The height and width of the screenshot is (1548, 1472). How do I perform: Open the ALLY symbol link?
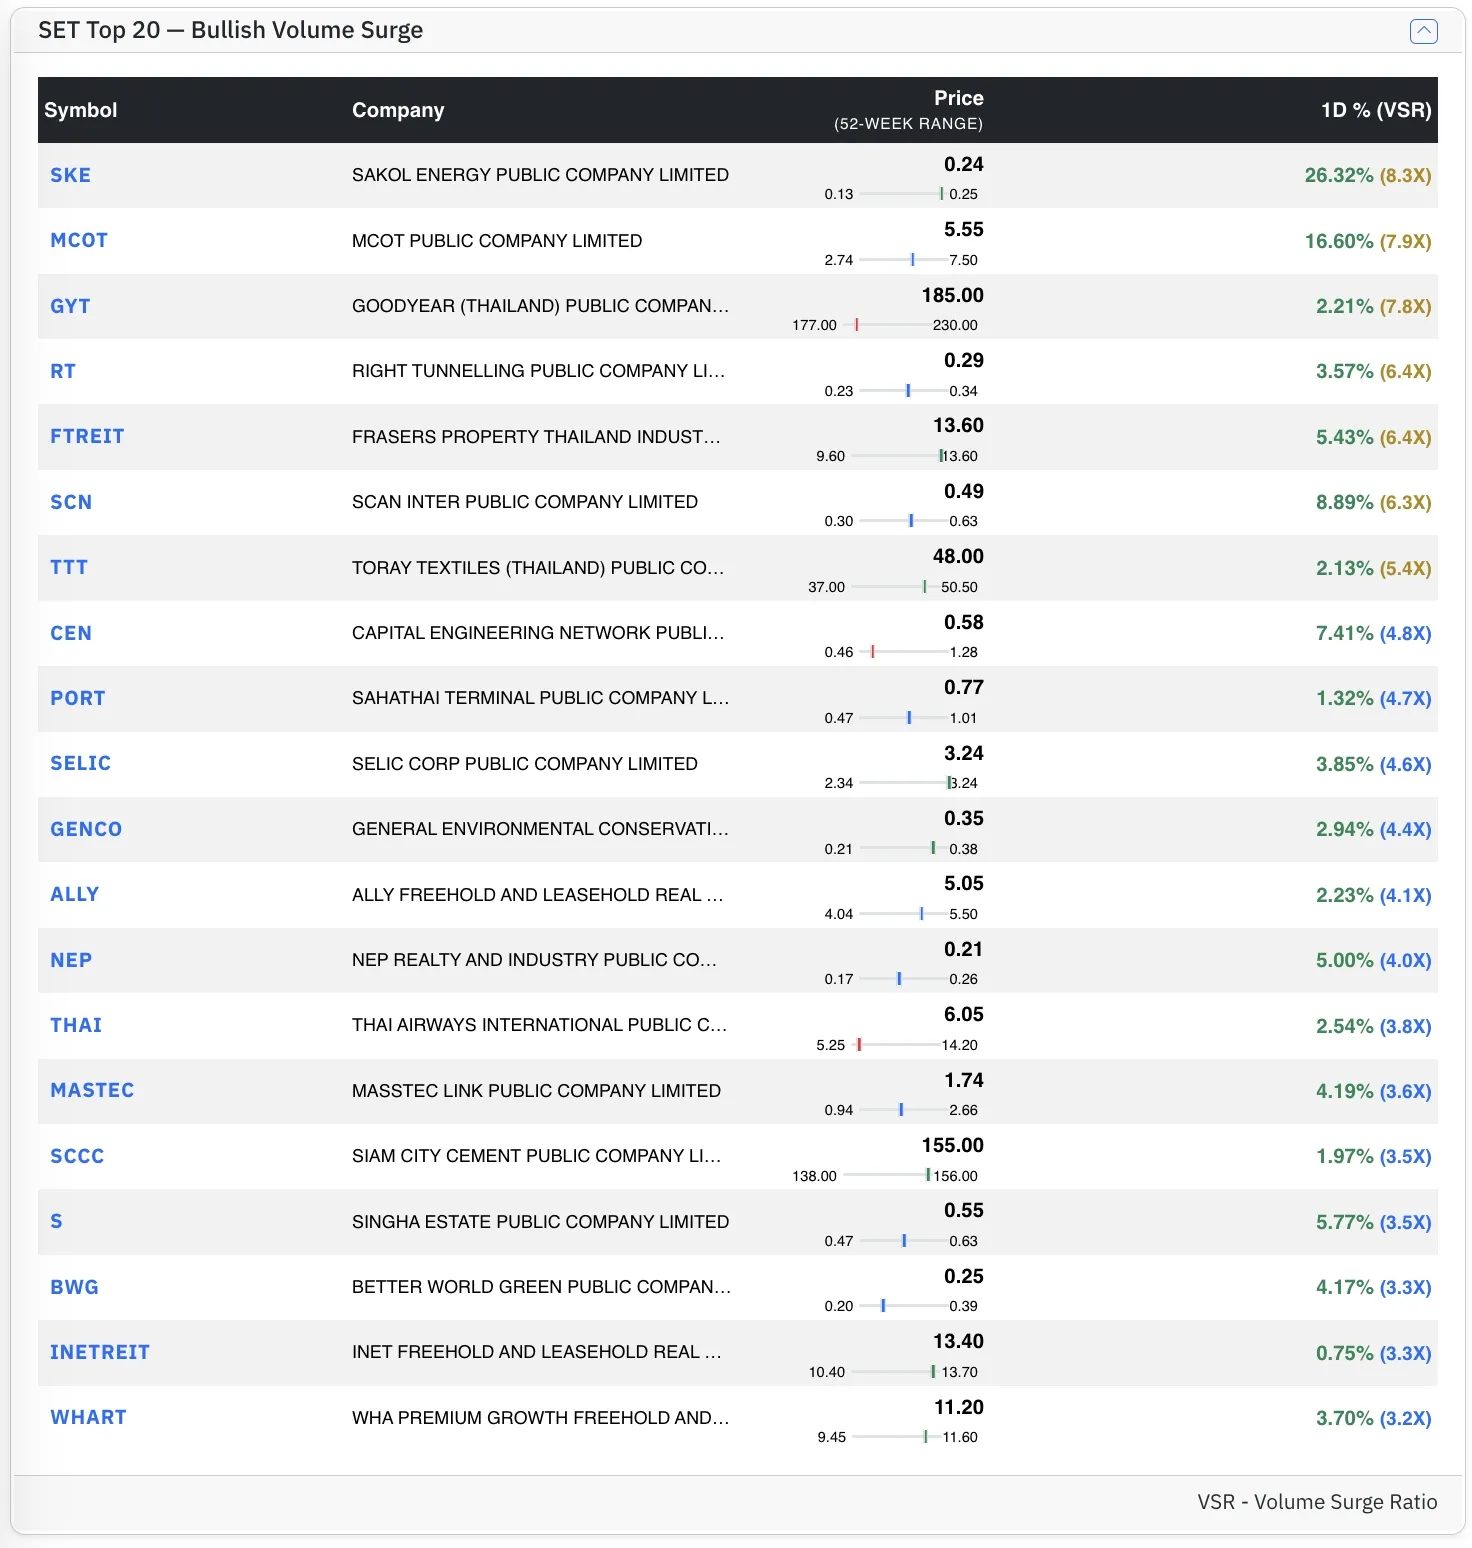click(74, 895)
